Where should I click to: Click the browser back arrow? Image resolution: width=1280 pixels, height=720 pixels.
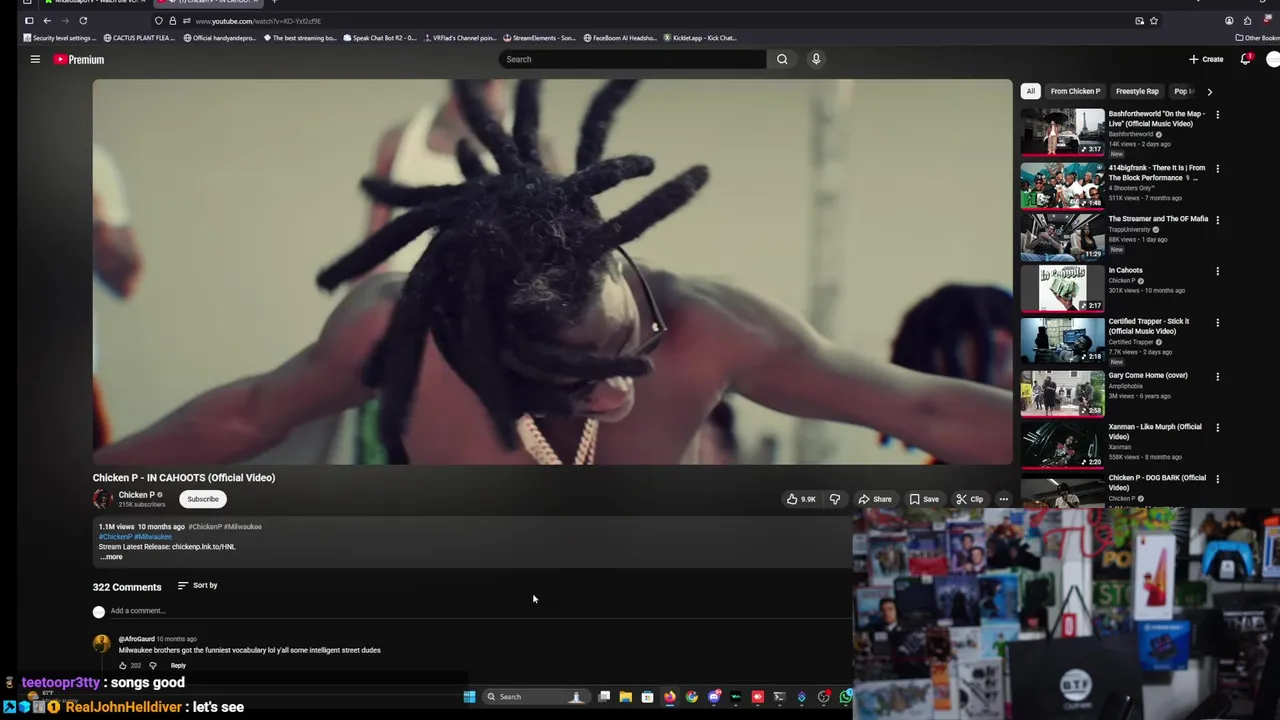47,21
